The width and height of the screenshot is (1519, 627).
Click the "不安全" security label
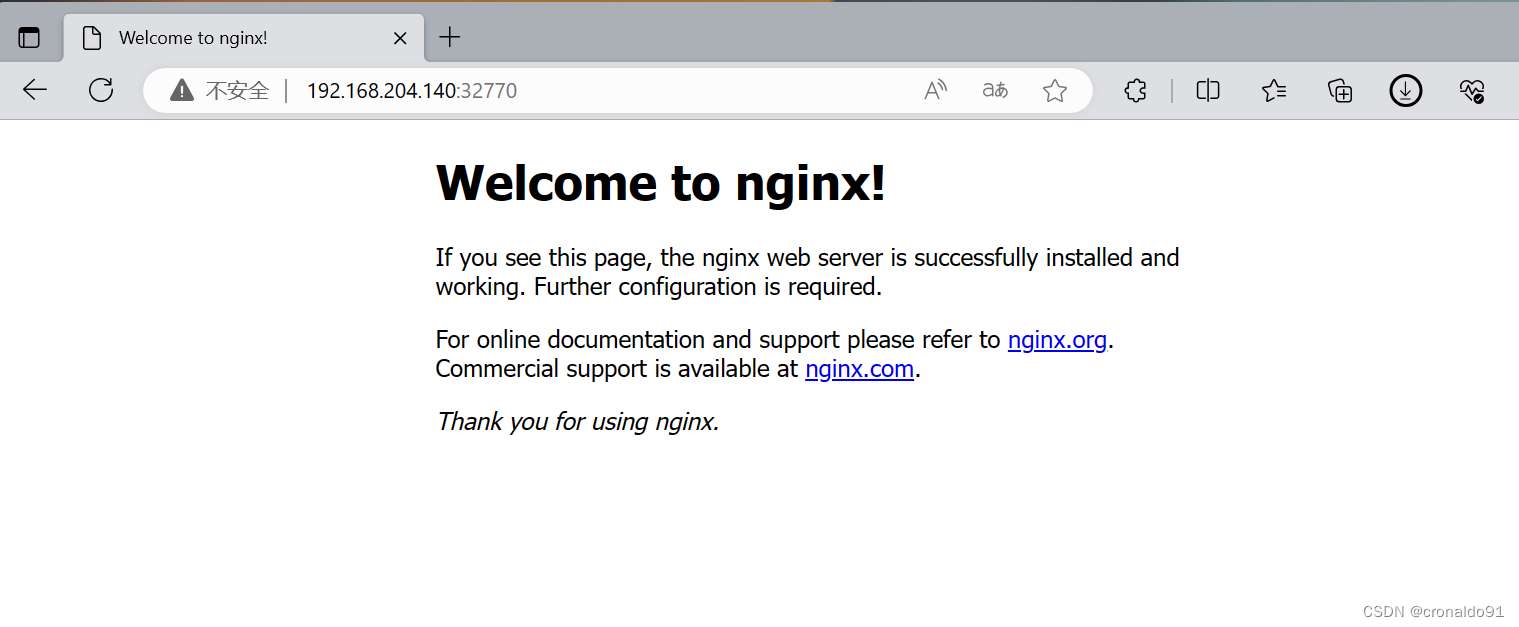[x=238, y=91]
